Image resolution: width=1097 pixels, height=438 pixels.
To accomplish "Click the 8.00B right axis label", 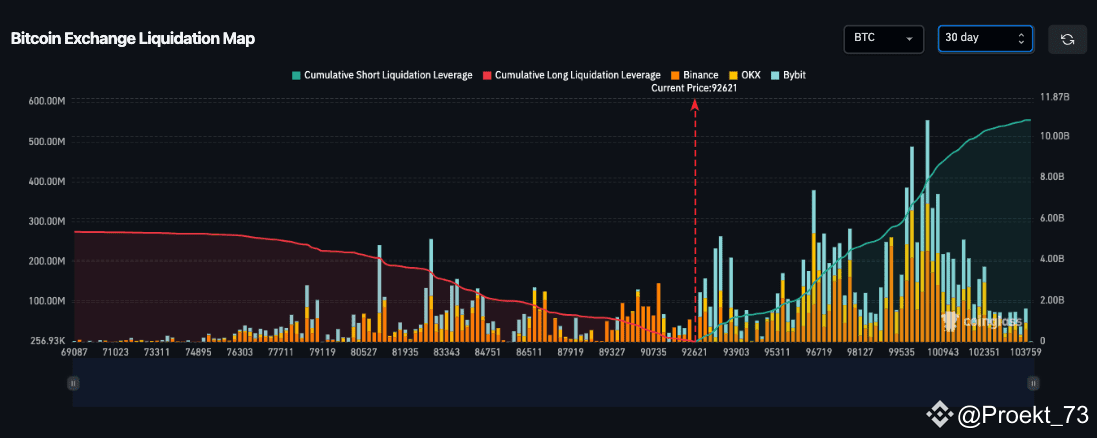I will pos(1053,177).
